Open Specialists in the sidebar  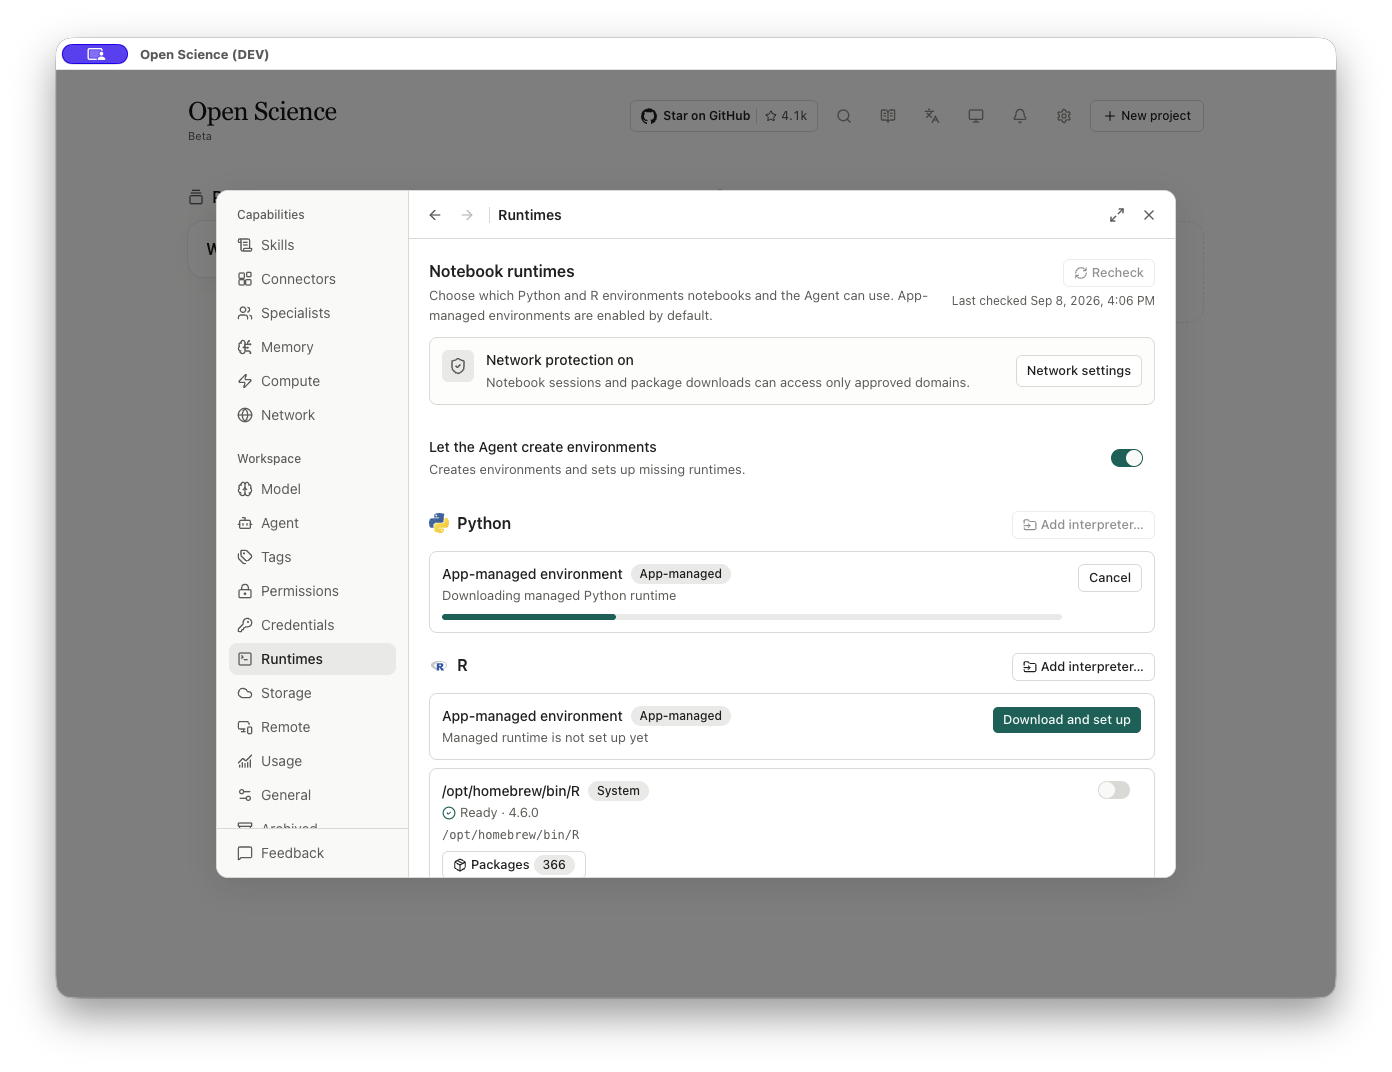coord(312,313)
